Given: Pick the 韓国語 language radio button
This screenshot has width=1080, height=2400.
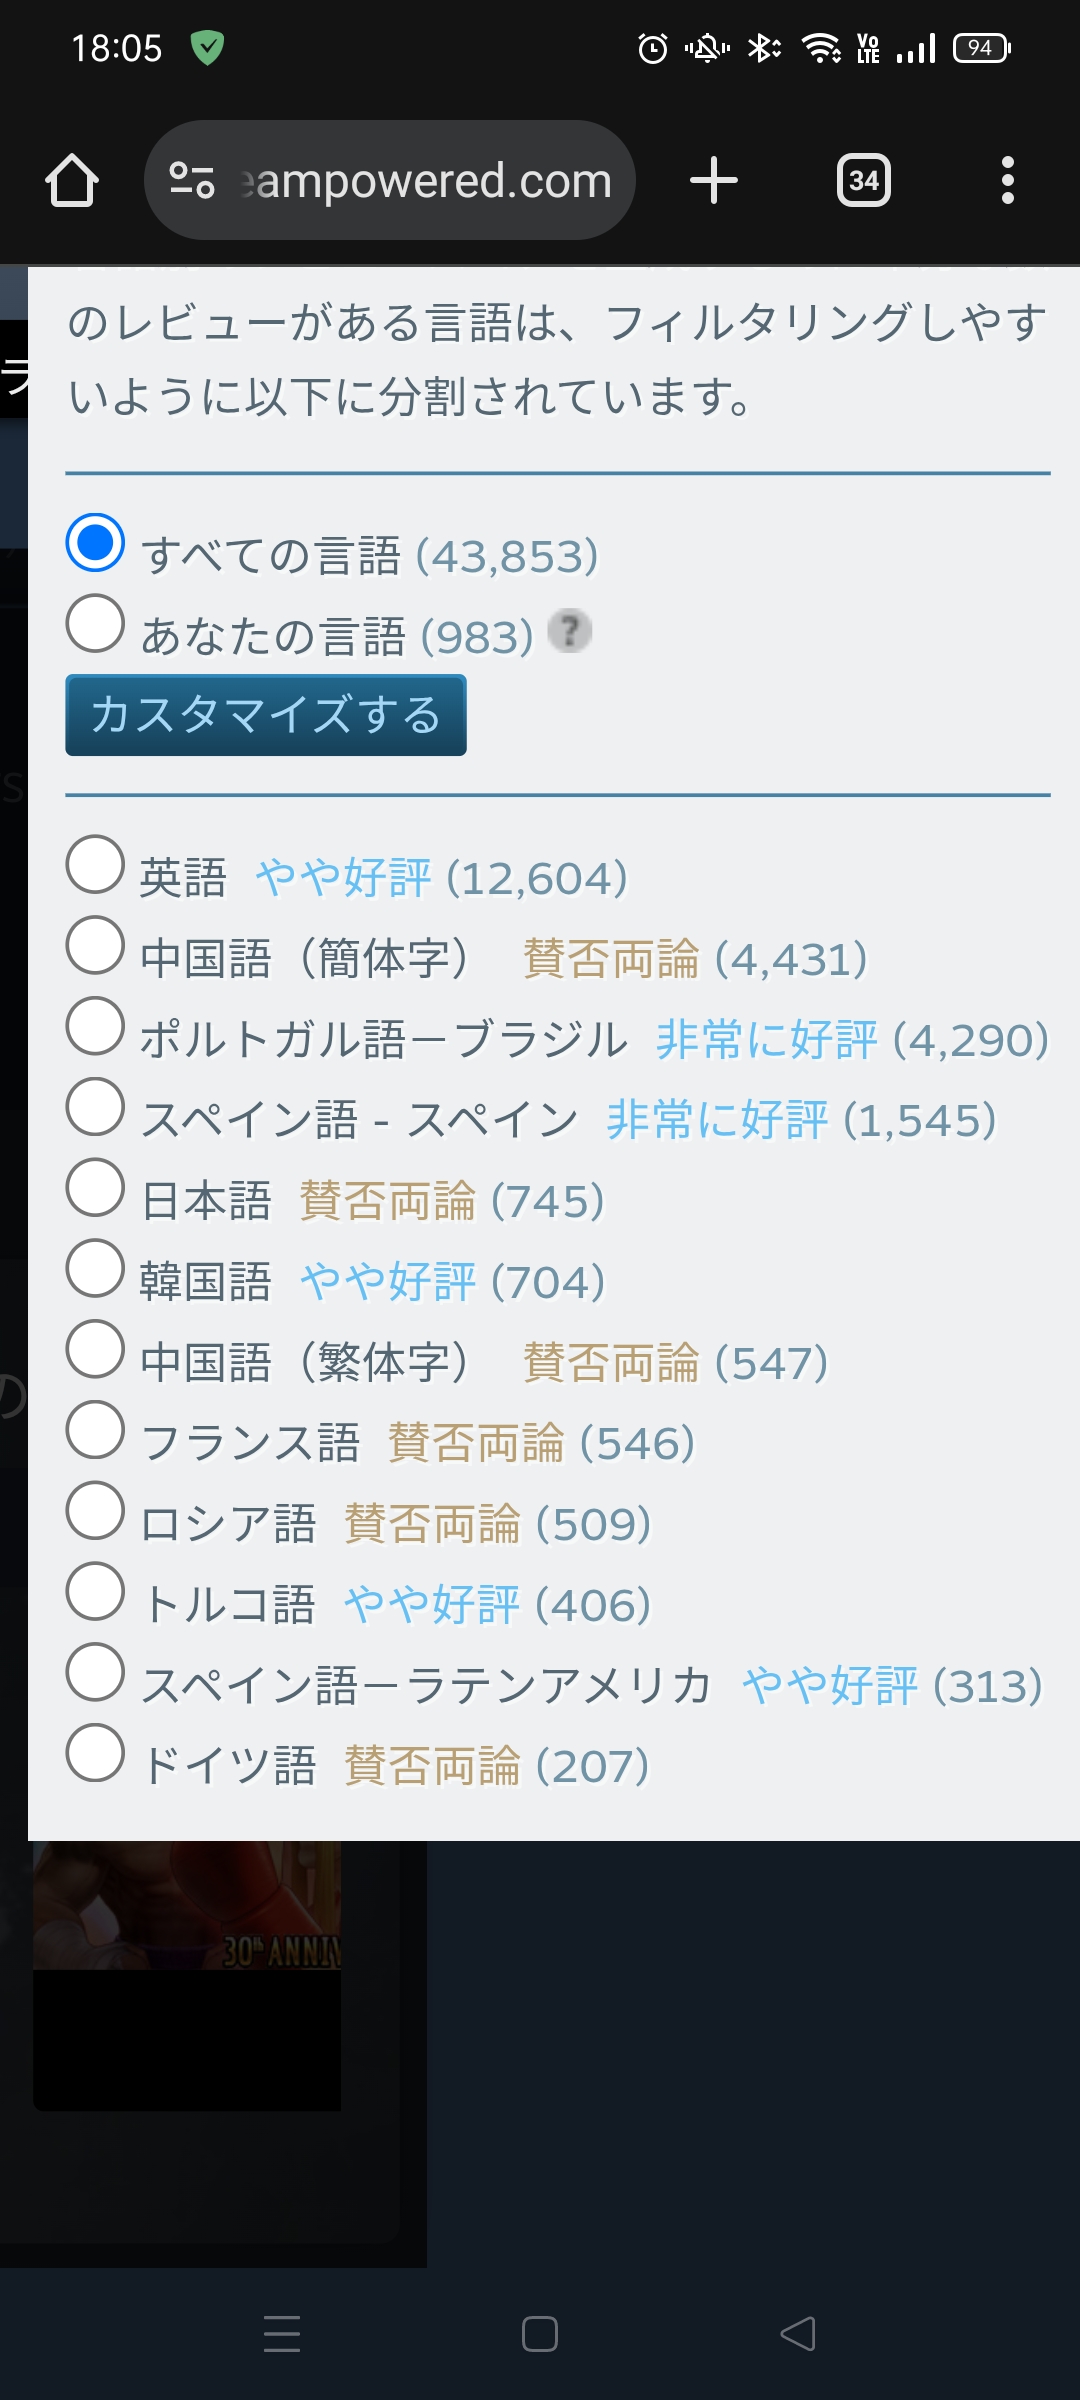Looking at the screenshot, I should point(95,1269).
